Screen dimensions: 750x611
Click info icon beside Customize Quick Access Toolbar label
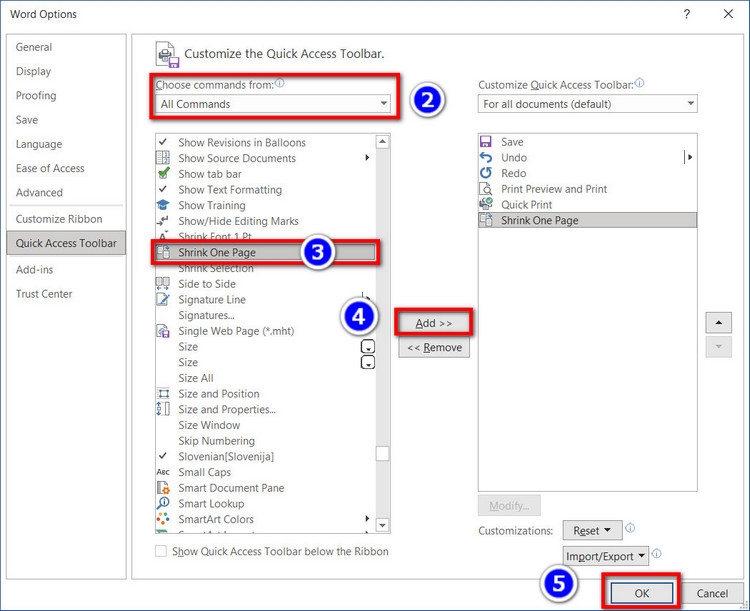pos(640,83)
